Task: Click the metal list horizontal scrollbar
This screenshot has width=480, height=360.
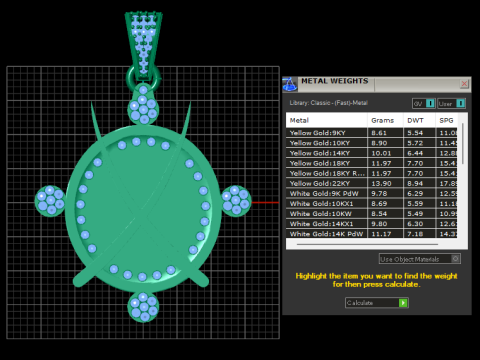Action: pos(367,244)
